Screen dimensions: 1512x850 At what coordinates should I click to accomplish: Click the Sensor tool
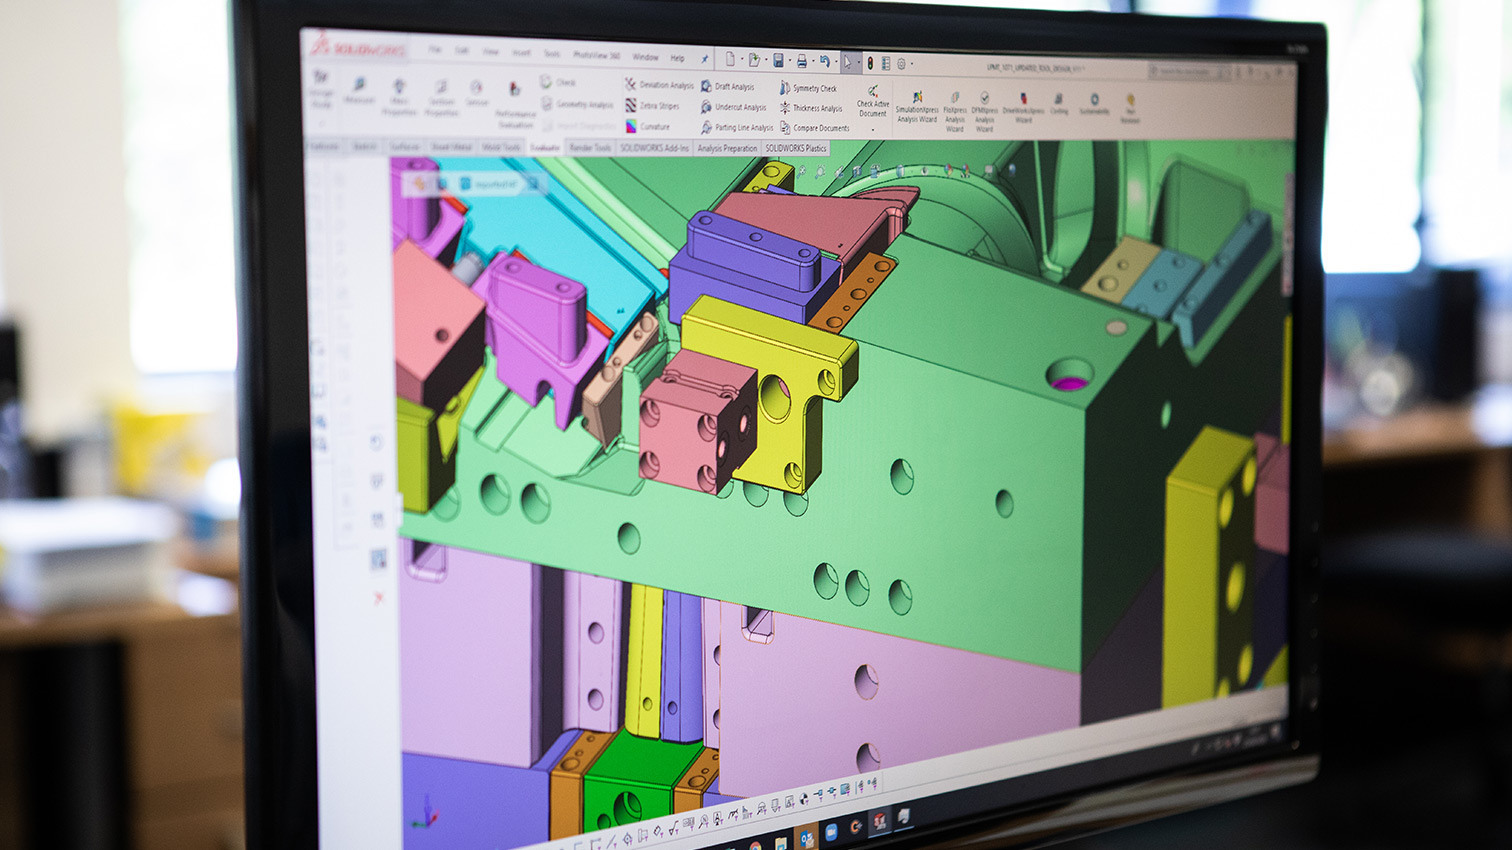point(477,93)
